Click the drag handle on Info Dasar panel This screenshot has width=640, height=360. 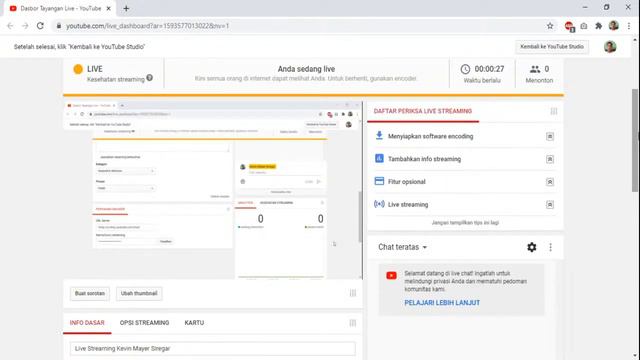click(x=353, y=323)
